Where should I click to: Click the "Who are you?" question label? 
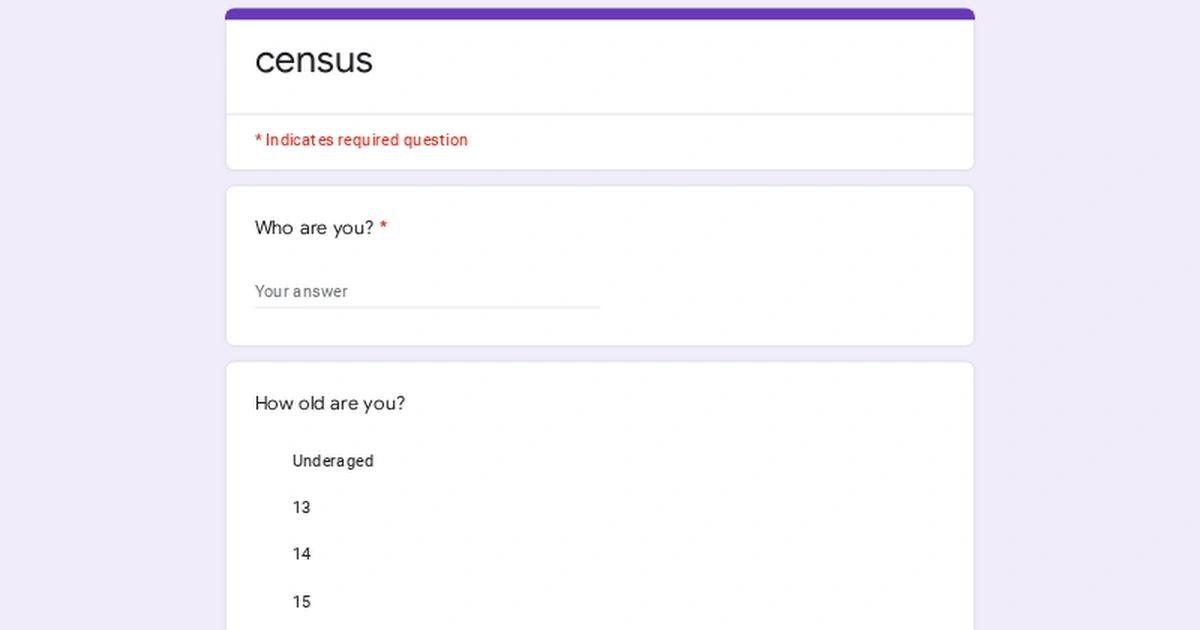click(313, 228)
